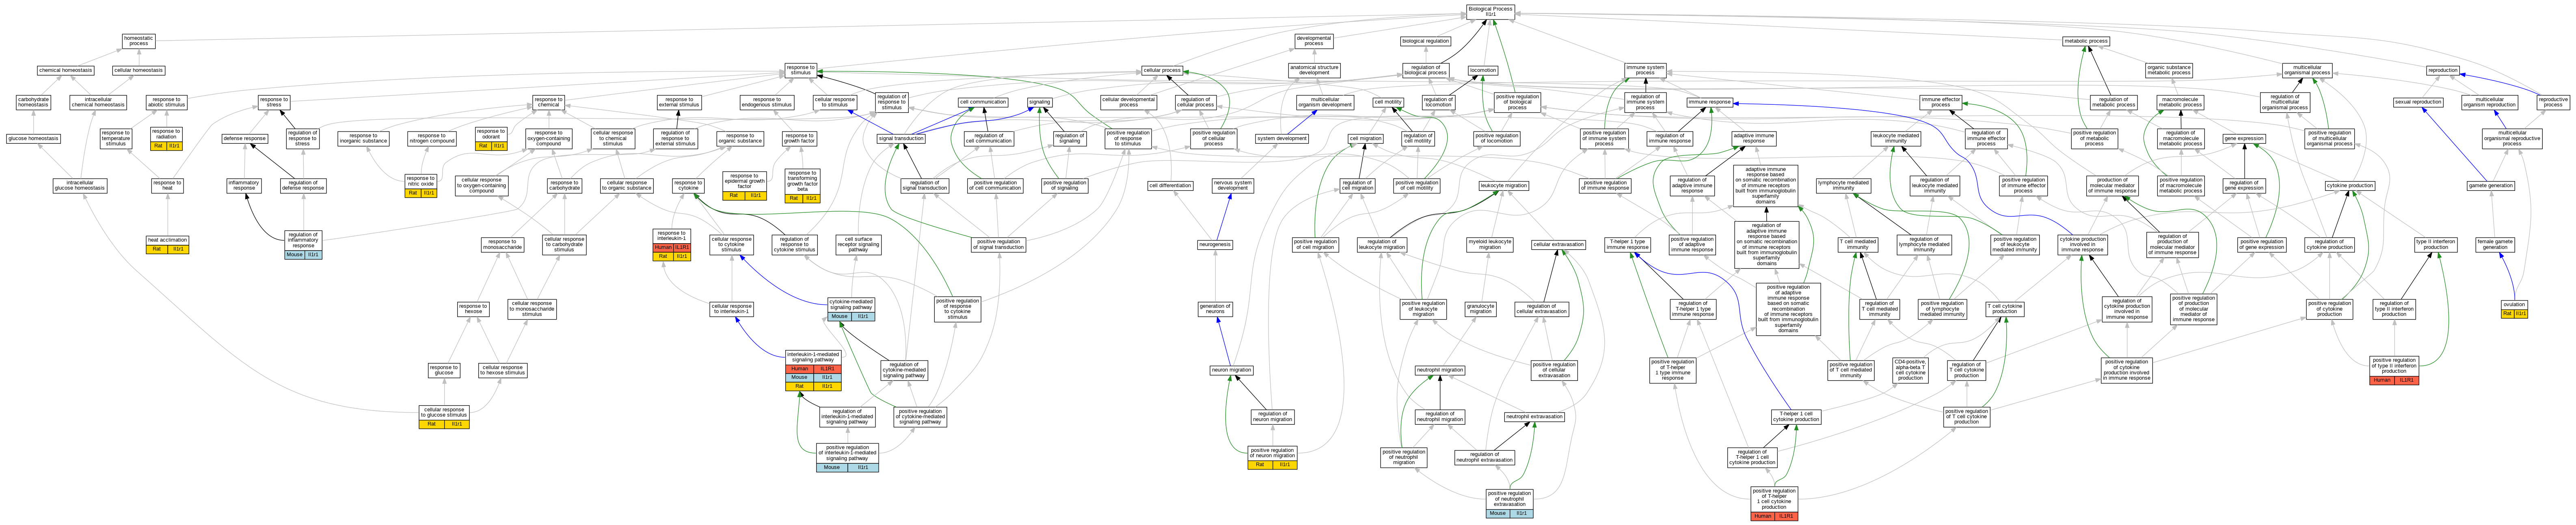2576x525 pixels.
Task: Click Rat row under 'positive regulation of neuron migration'
Action: click(x=1273, y=465)
